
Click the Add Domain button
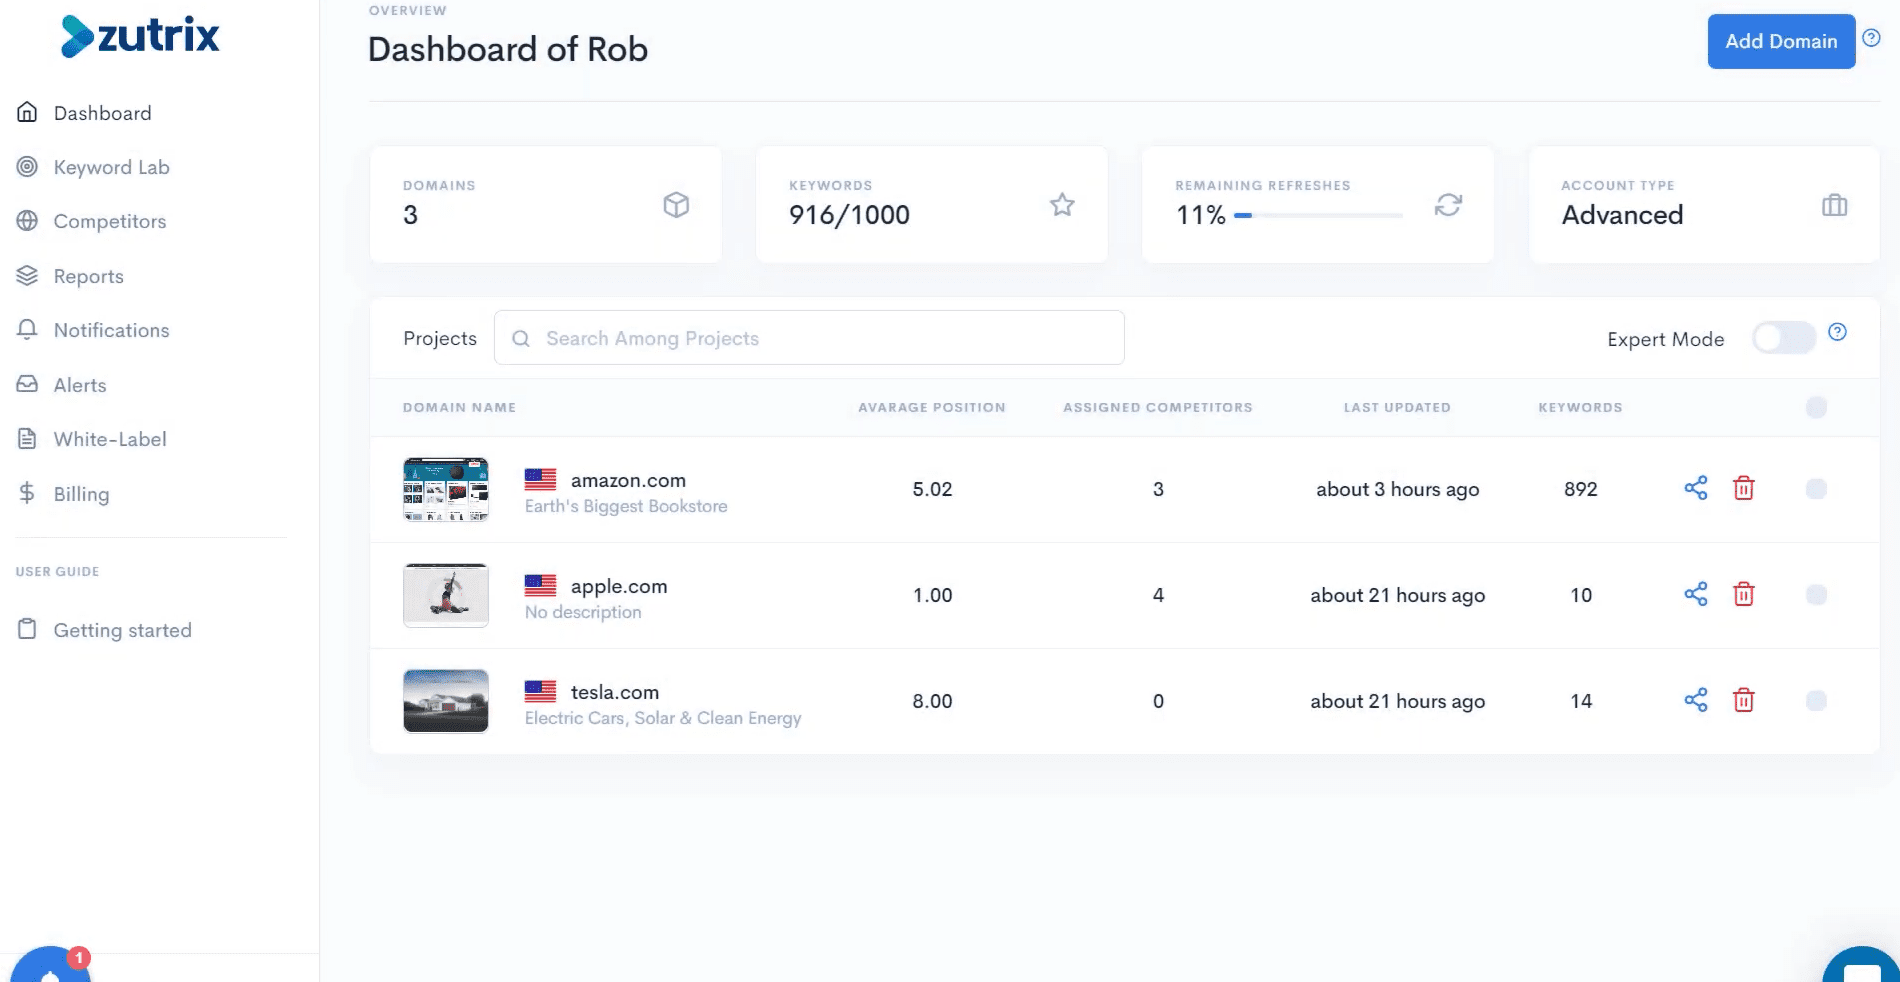click(x=1781, y=41)
